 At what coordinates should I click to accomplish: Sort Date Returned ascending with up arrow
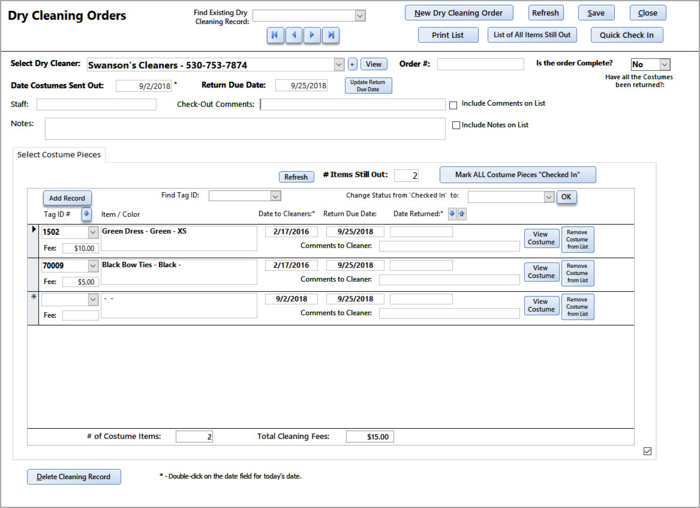[x=462, y=214]
